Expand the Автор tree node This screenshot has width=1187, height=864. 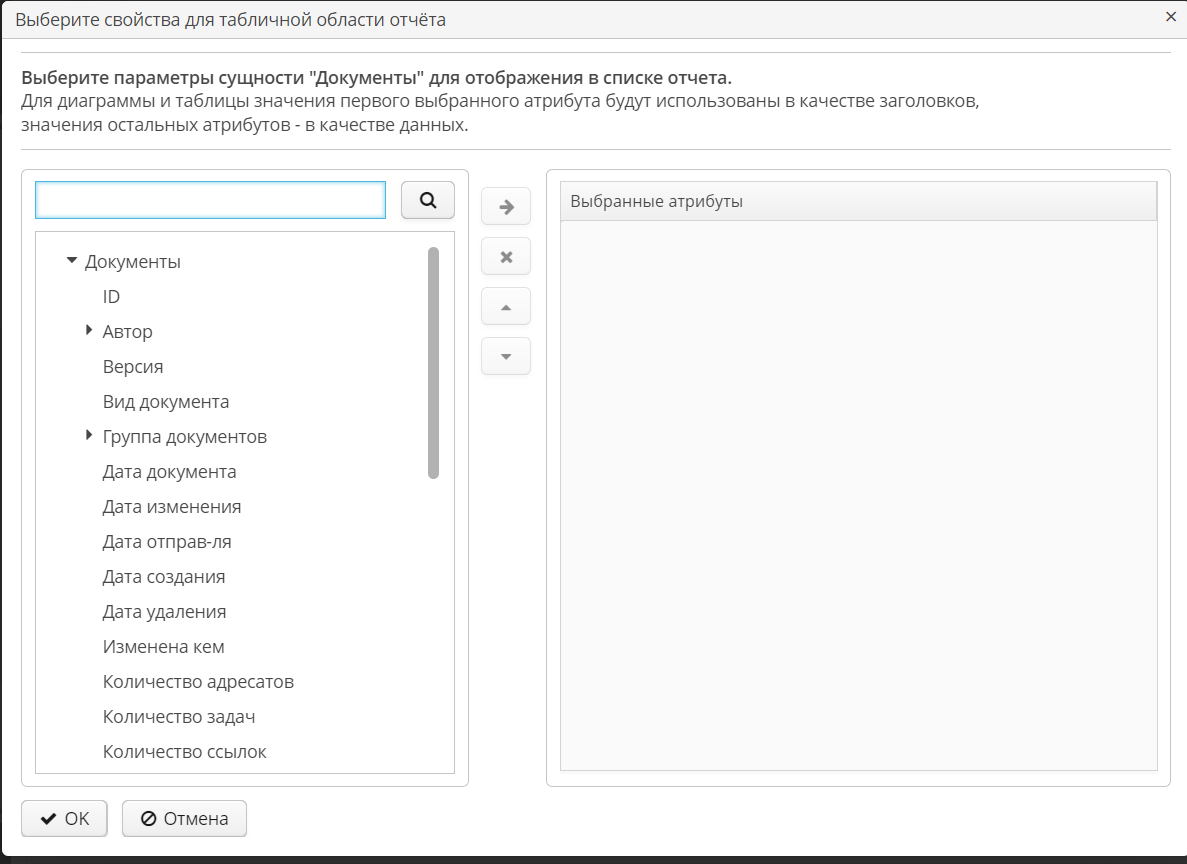point(89,331)
